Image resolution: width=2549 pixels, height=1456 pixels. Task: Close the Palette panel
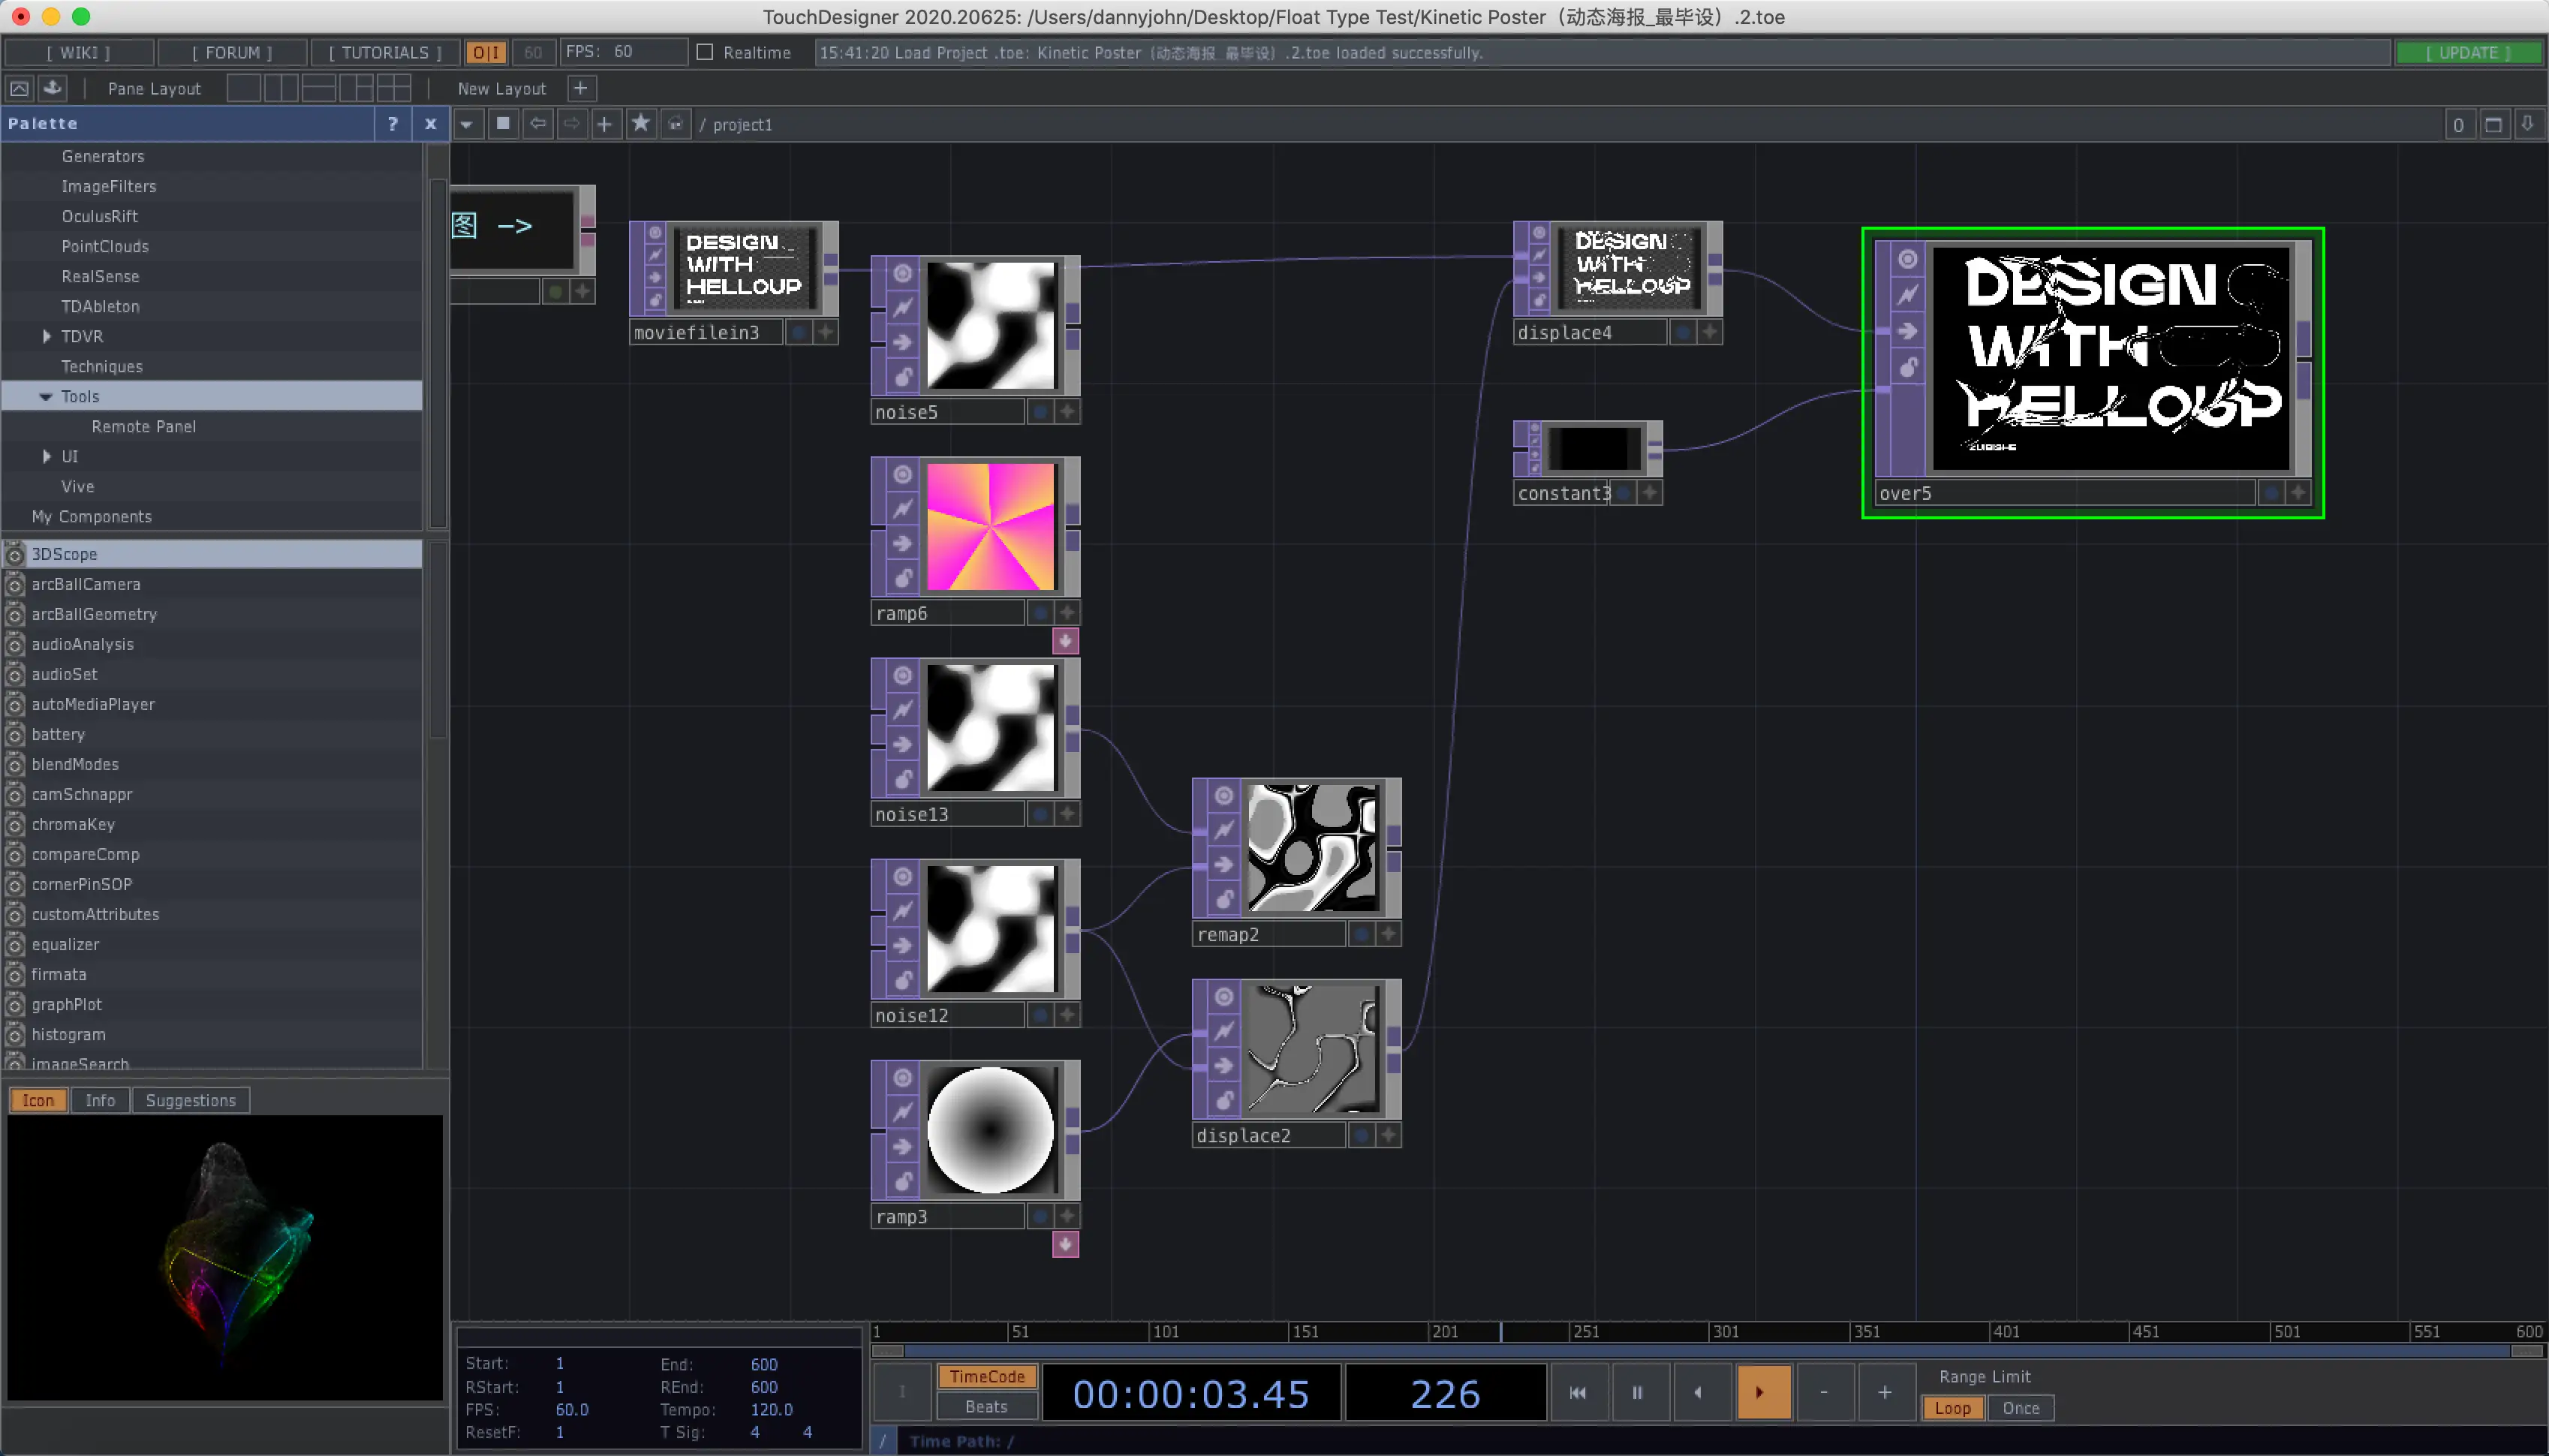(x=430, y=124)
